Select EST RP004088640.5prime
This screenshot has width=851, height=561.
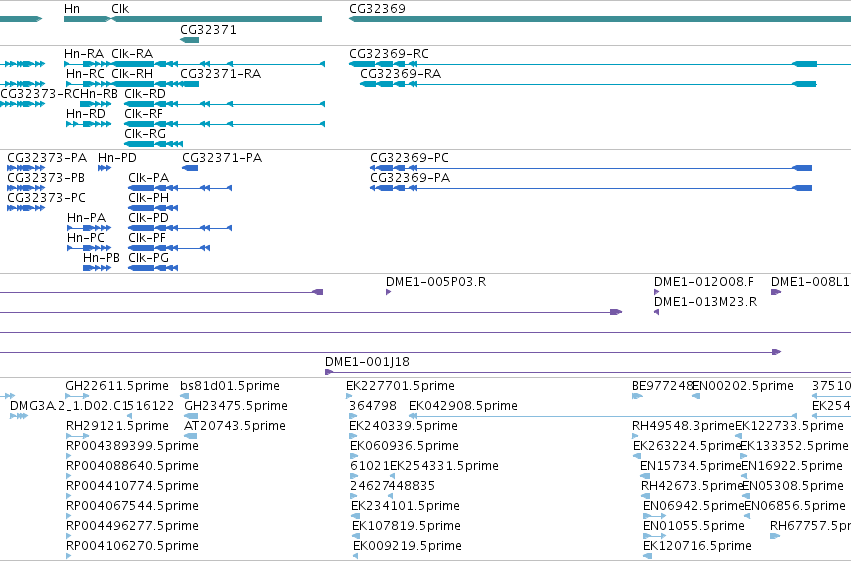[132, 467]
